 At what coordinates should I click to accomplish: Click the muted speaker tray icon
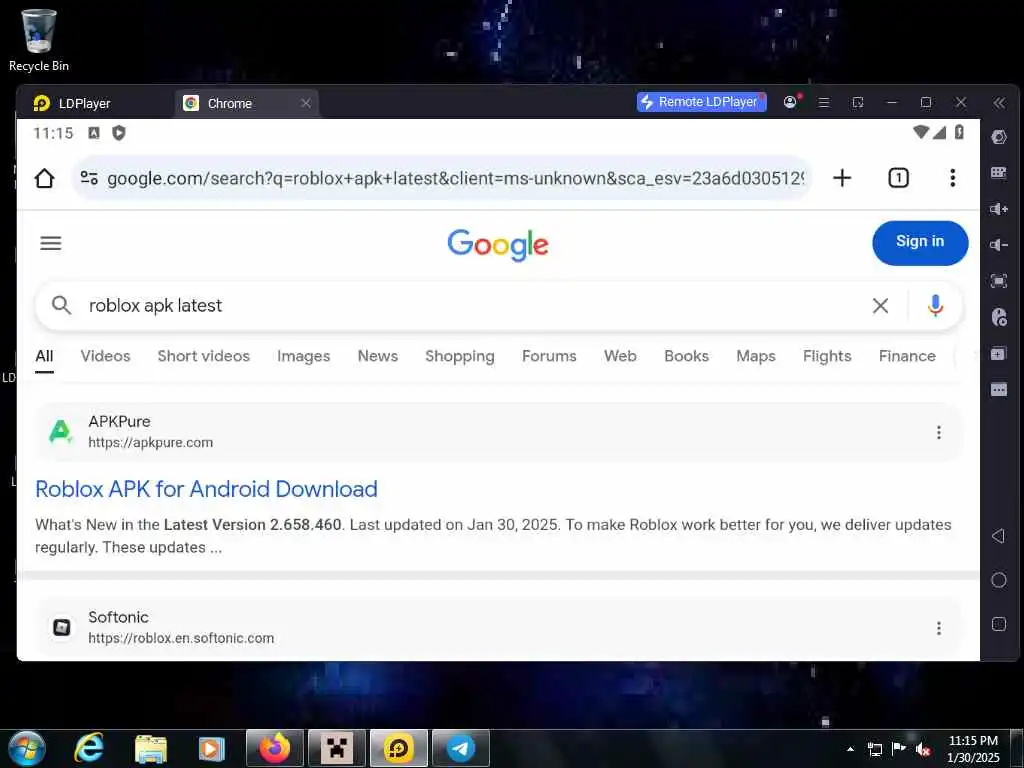[x=923, y=749]
